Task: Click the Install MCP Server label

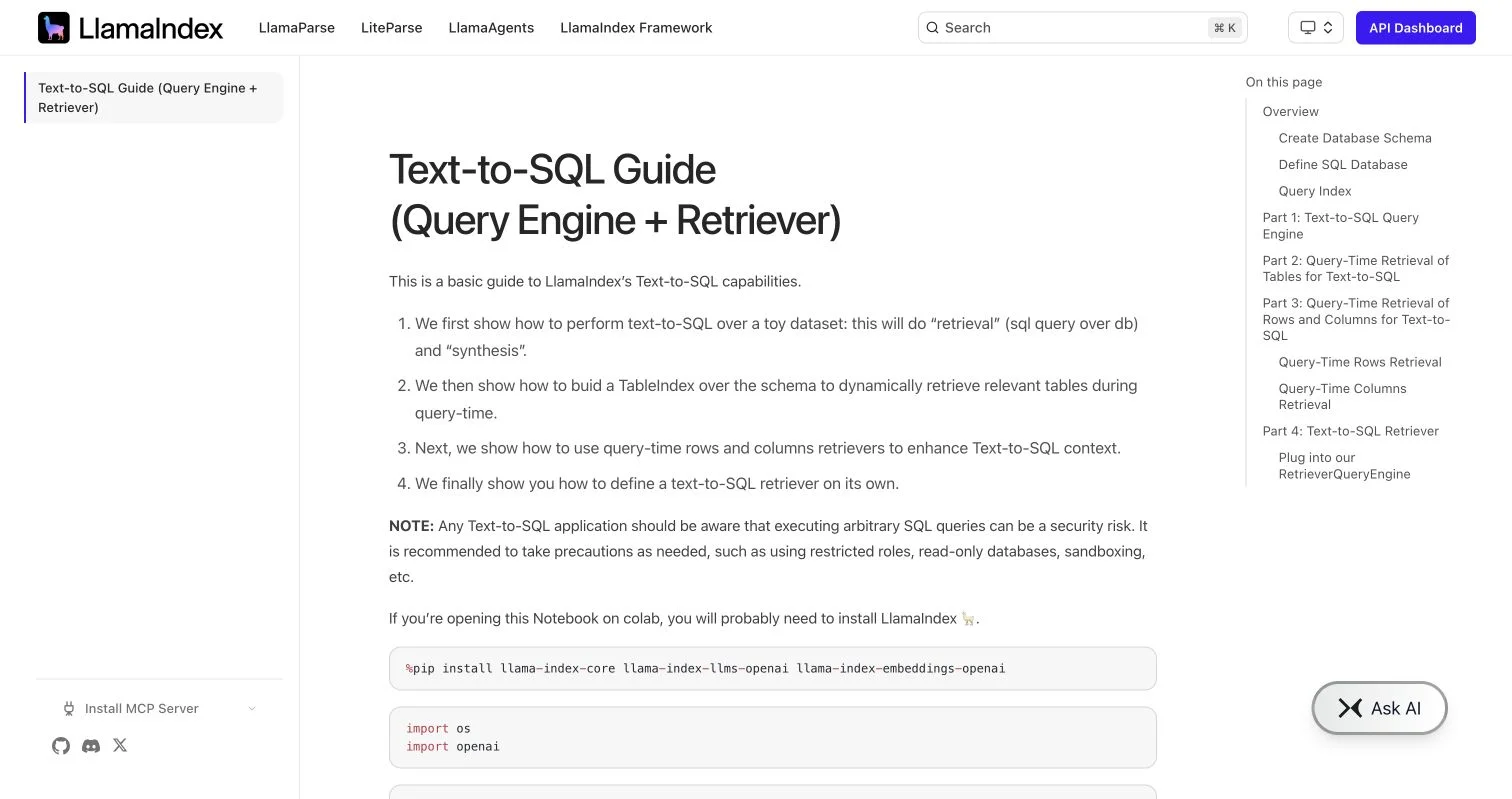Action: pyautogui.click(x=142, y=708)
